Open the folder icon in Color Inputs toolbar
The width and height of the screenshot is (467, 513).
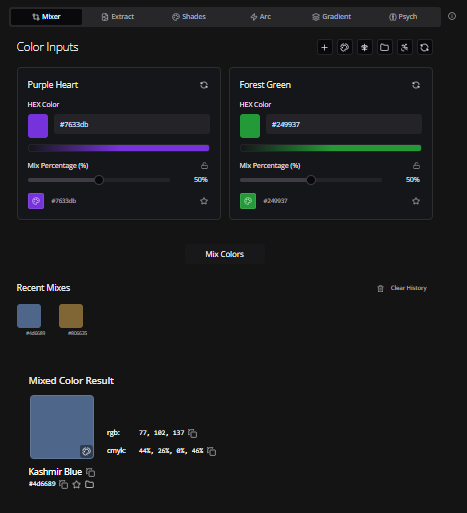[385, 47]
